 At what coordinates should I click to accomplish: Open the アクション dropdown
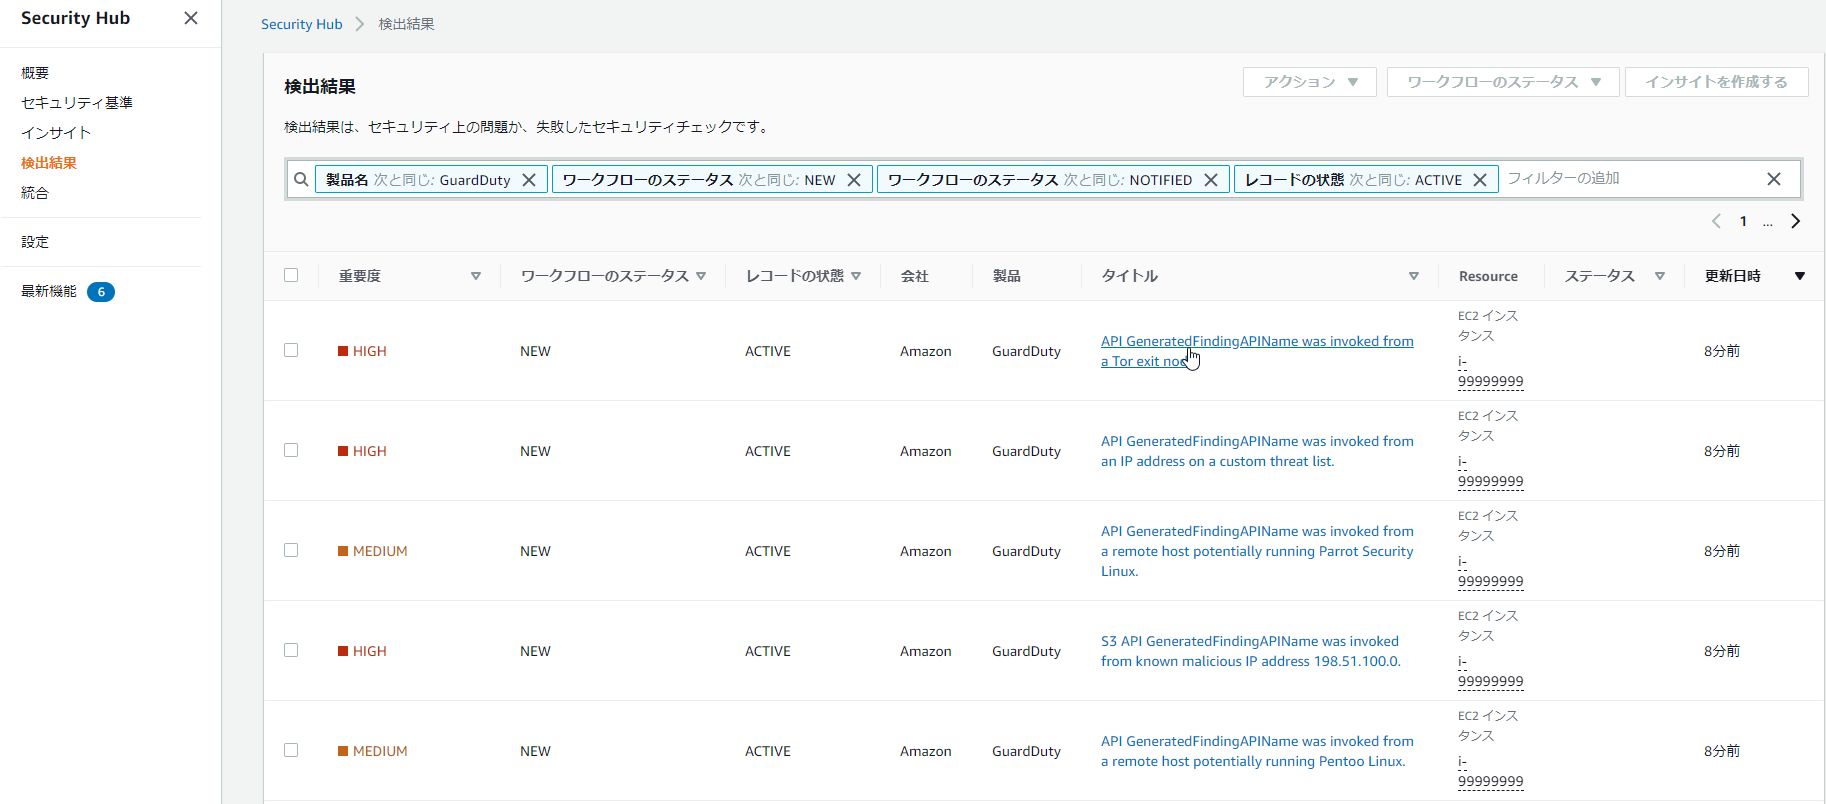(1310, 82)
